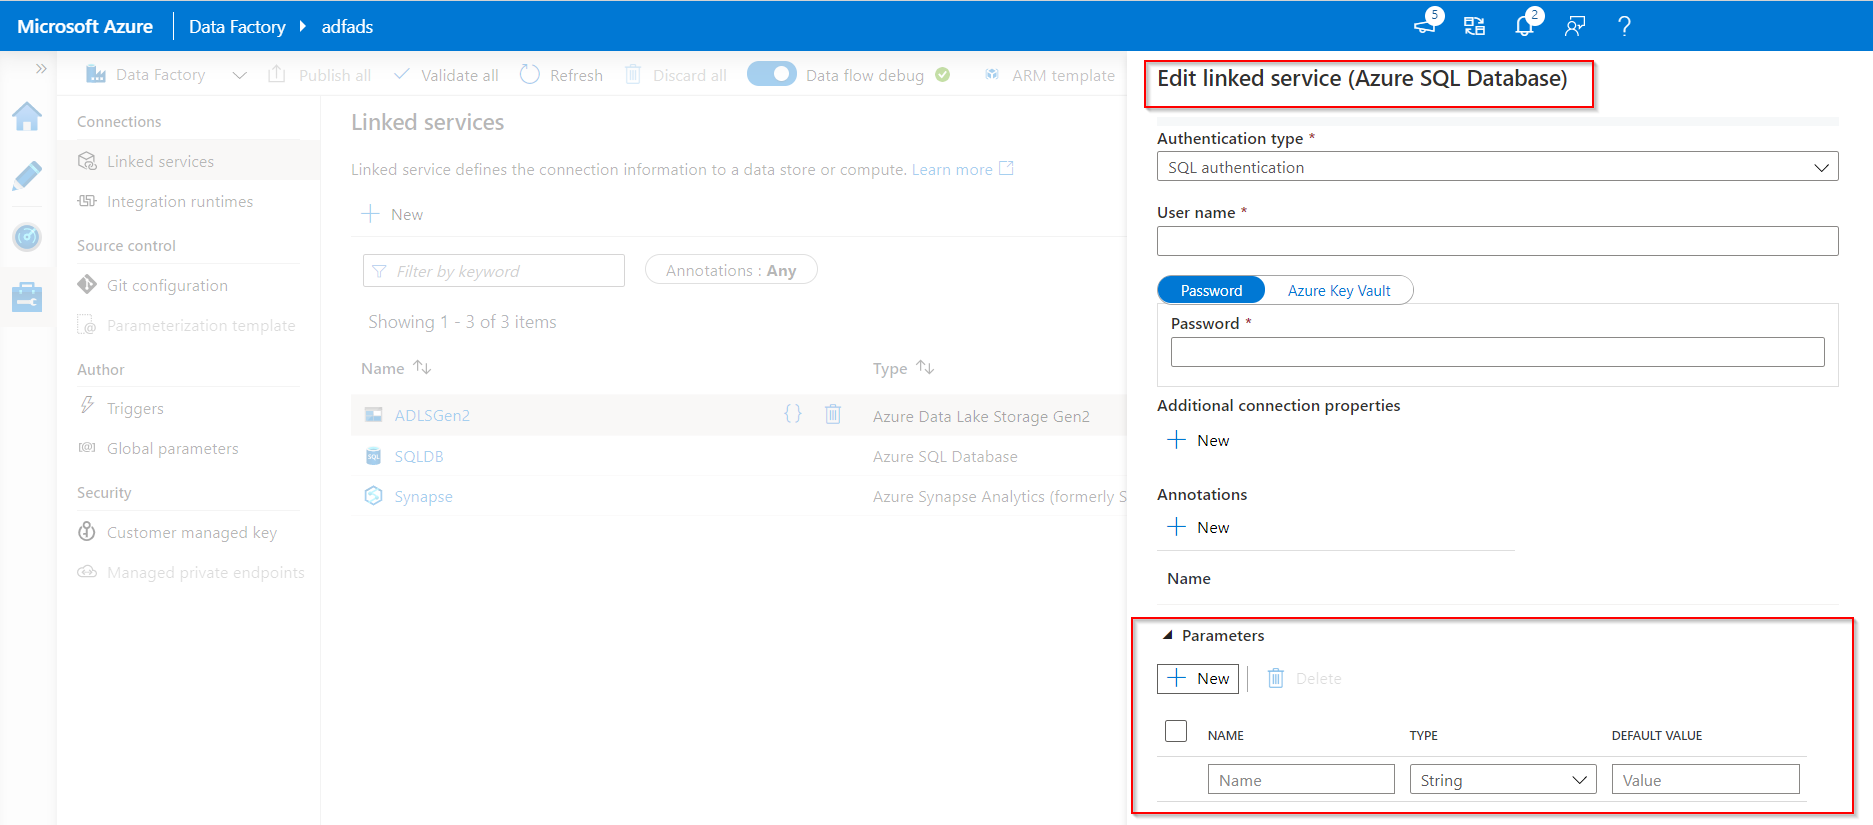Open the Manage toolbox icon
Viewport: 1873px width, 825px height.
click(x=27, y=296)
